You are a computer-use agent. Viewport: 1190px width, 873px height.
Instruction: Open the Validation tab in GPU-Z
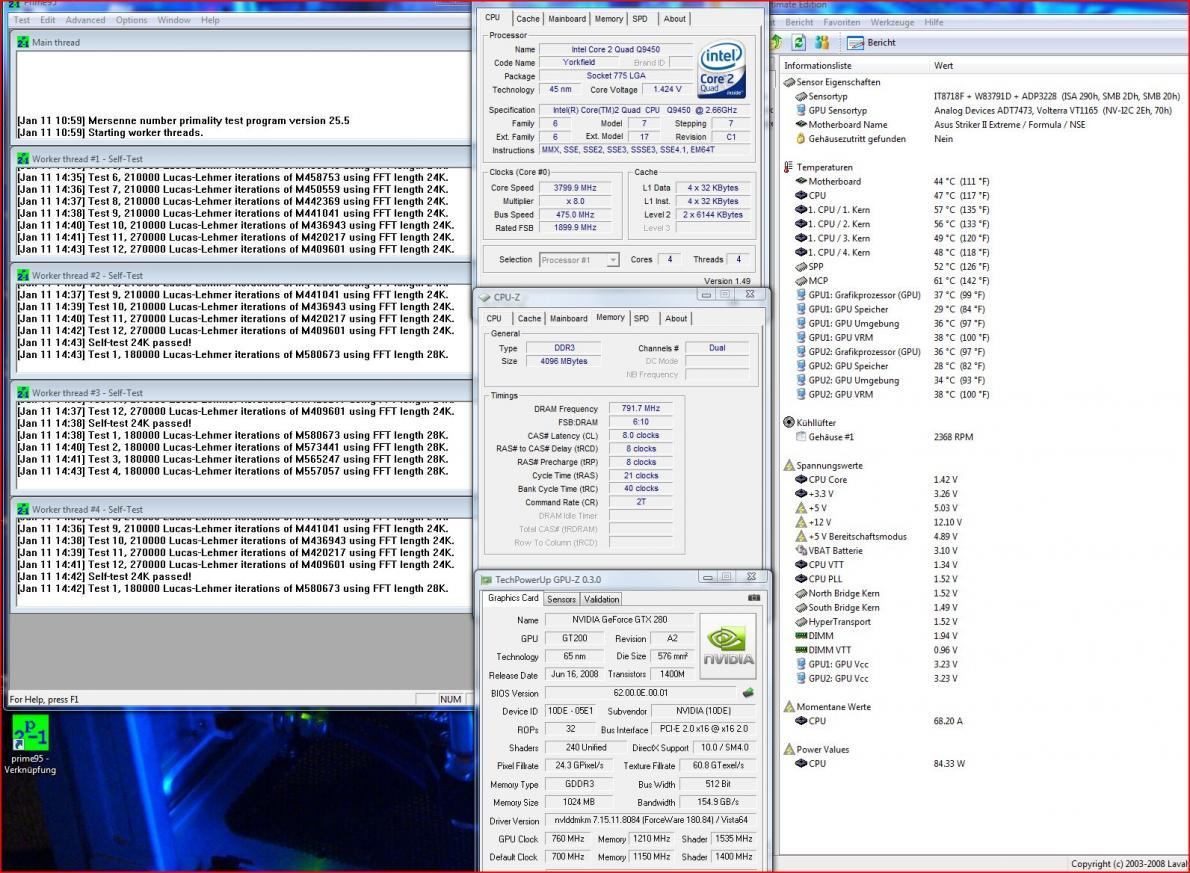602,600
